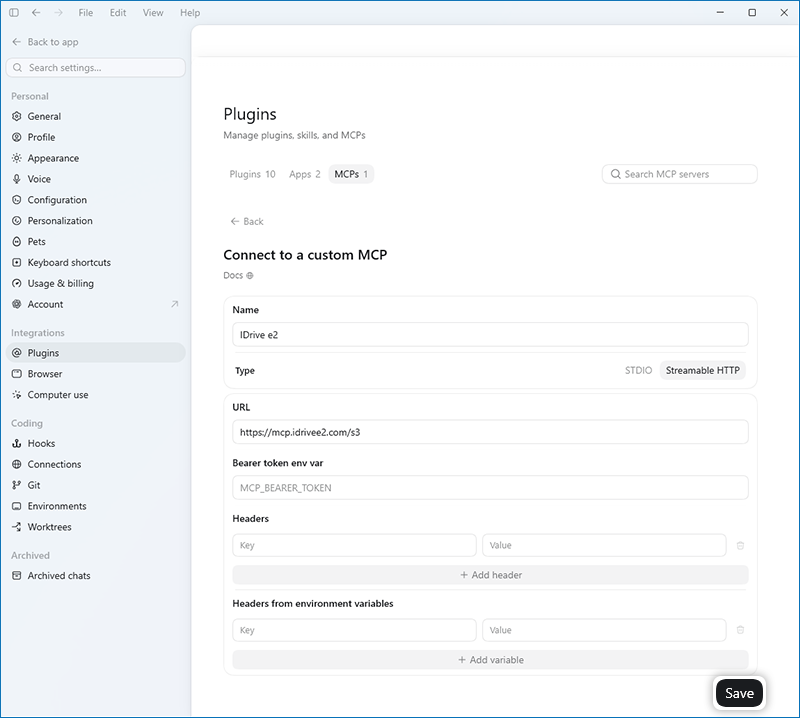Viewport: 800px width, 720px height.
Task: Toggle the sidebar panel icon
Action: tap(14, 13)
